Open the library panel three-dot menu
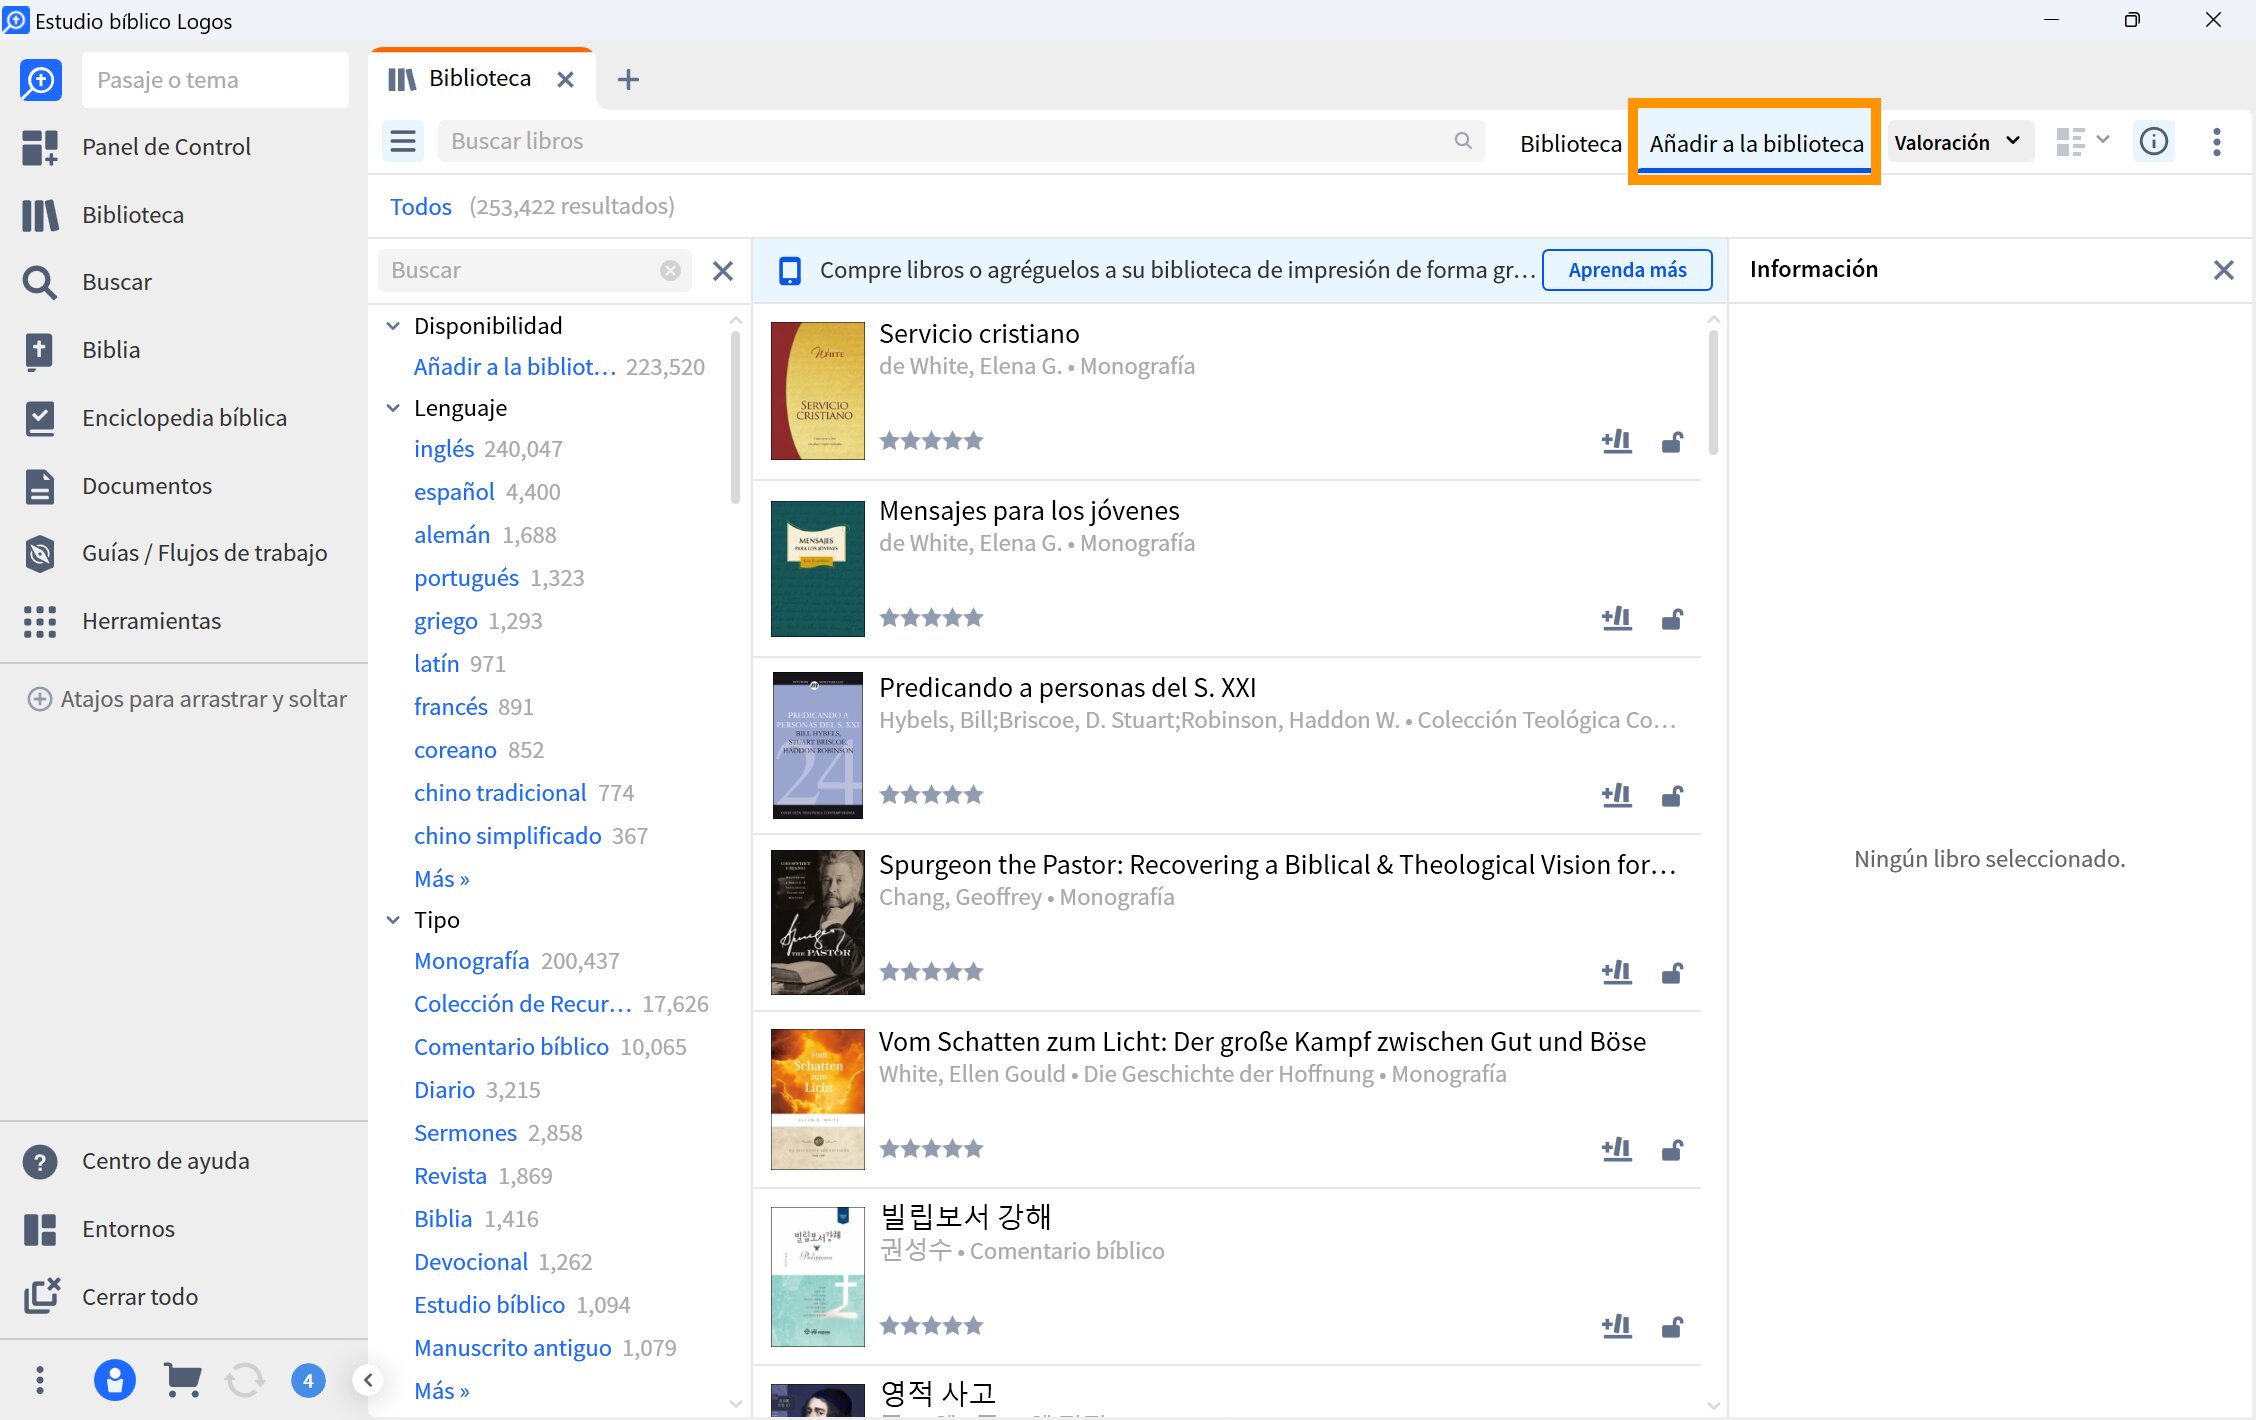Screen dimensions: 2256x1420 2217,142
